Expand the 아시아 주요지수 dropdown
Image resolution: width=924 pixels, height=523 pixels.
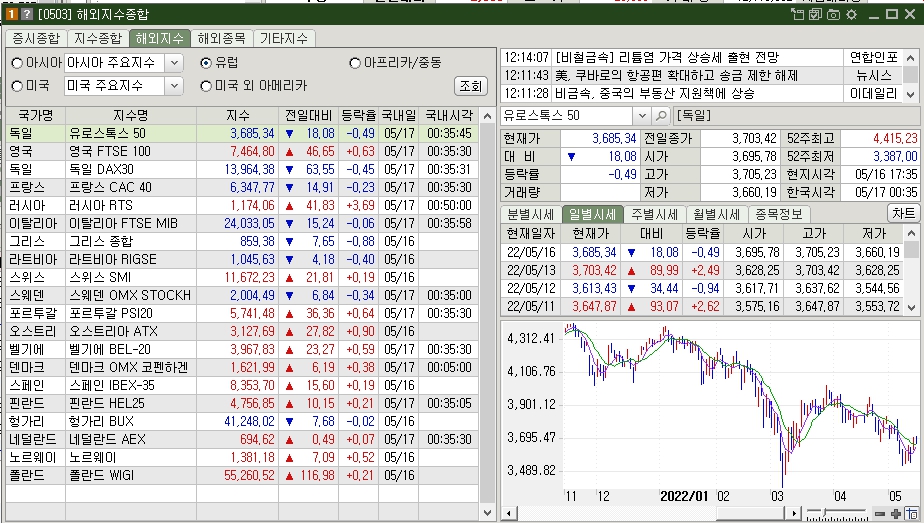pyautogui.click(x=174, y=63)
